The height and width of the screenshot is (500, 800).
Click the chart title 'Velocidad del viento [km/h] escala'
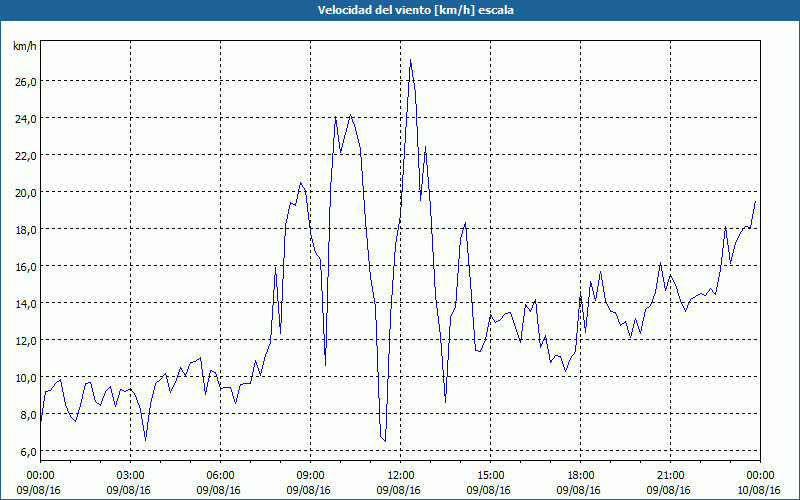click(x=415, y=10)
